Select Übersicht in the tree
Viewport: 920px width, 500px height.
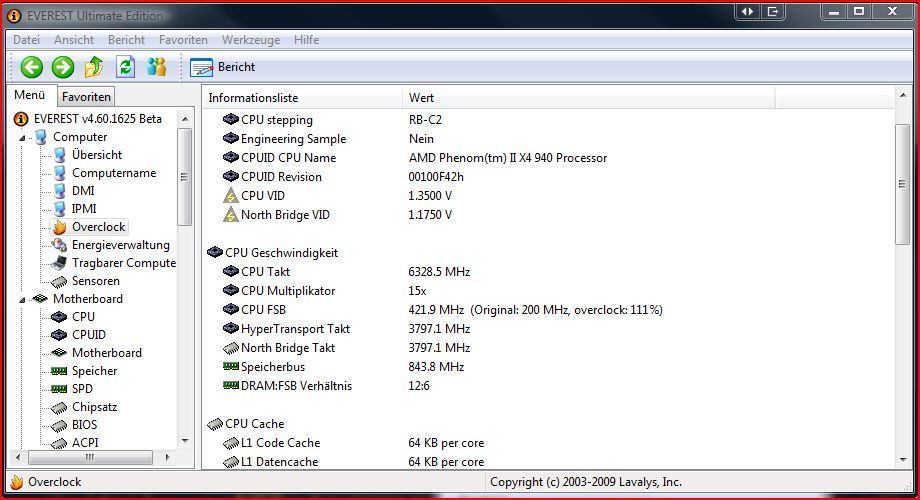97,155
